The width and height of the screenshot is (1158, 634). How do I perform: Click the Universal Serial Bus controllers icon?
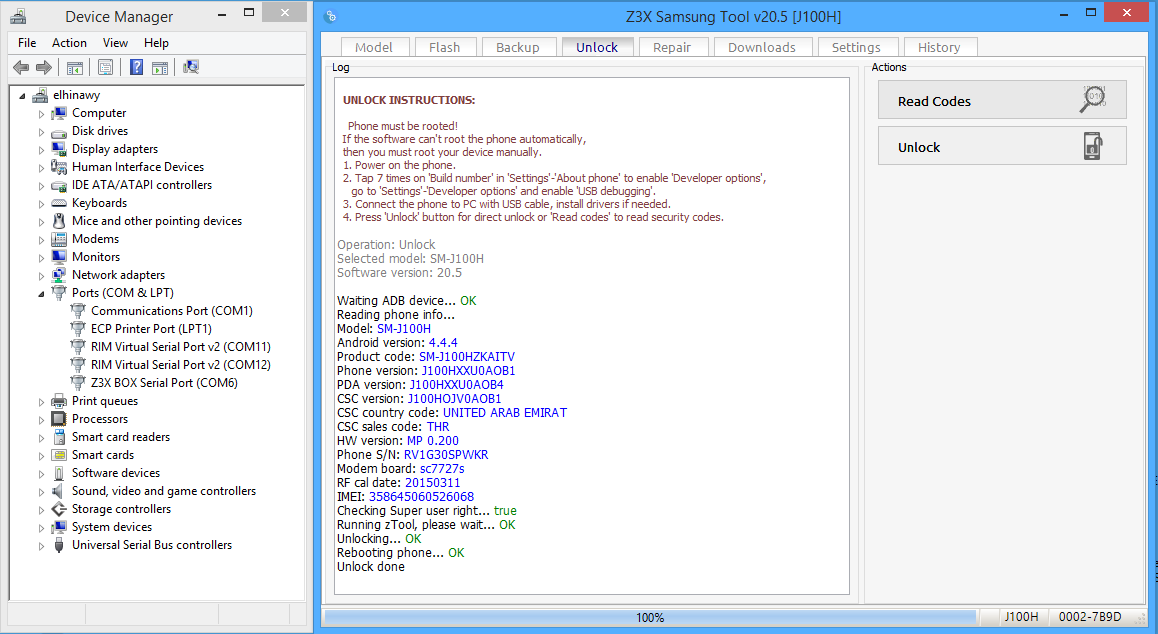pos(59,545)
